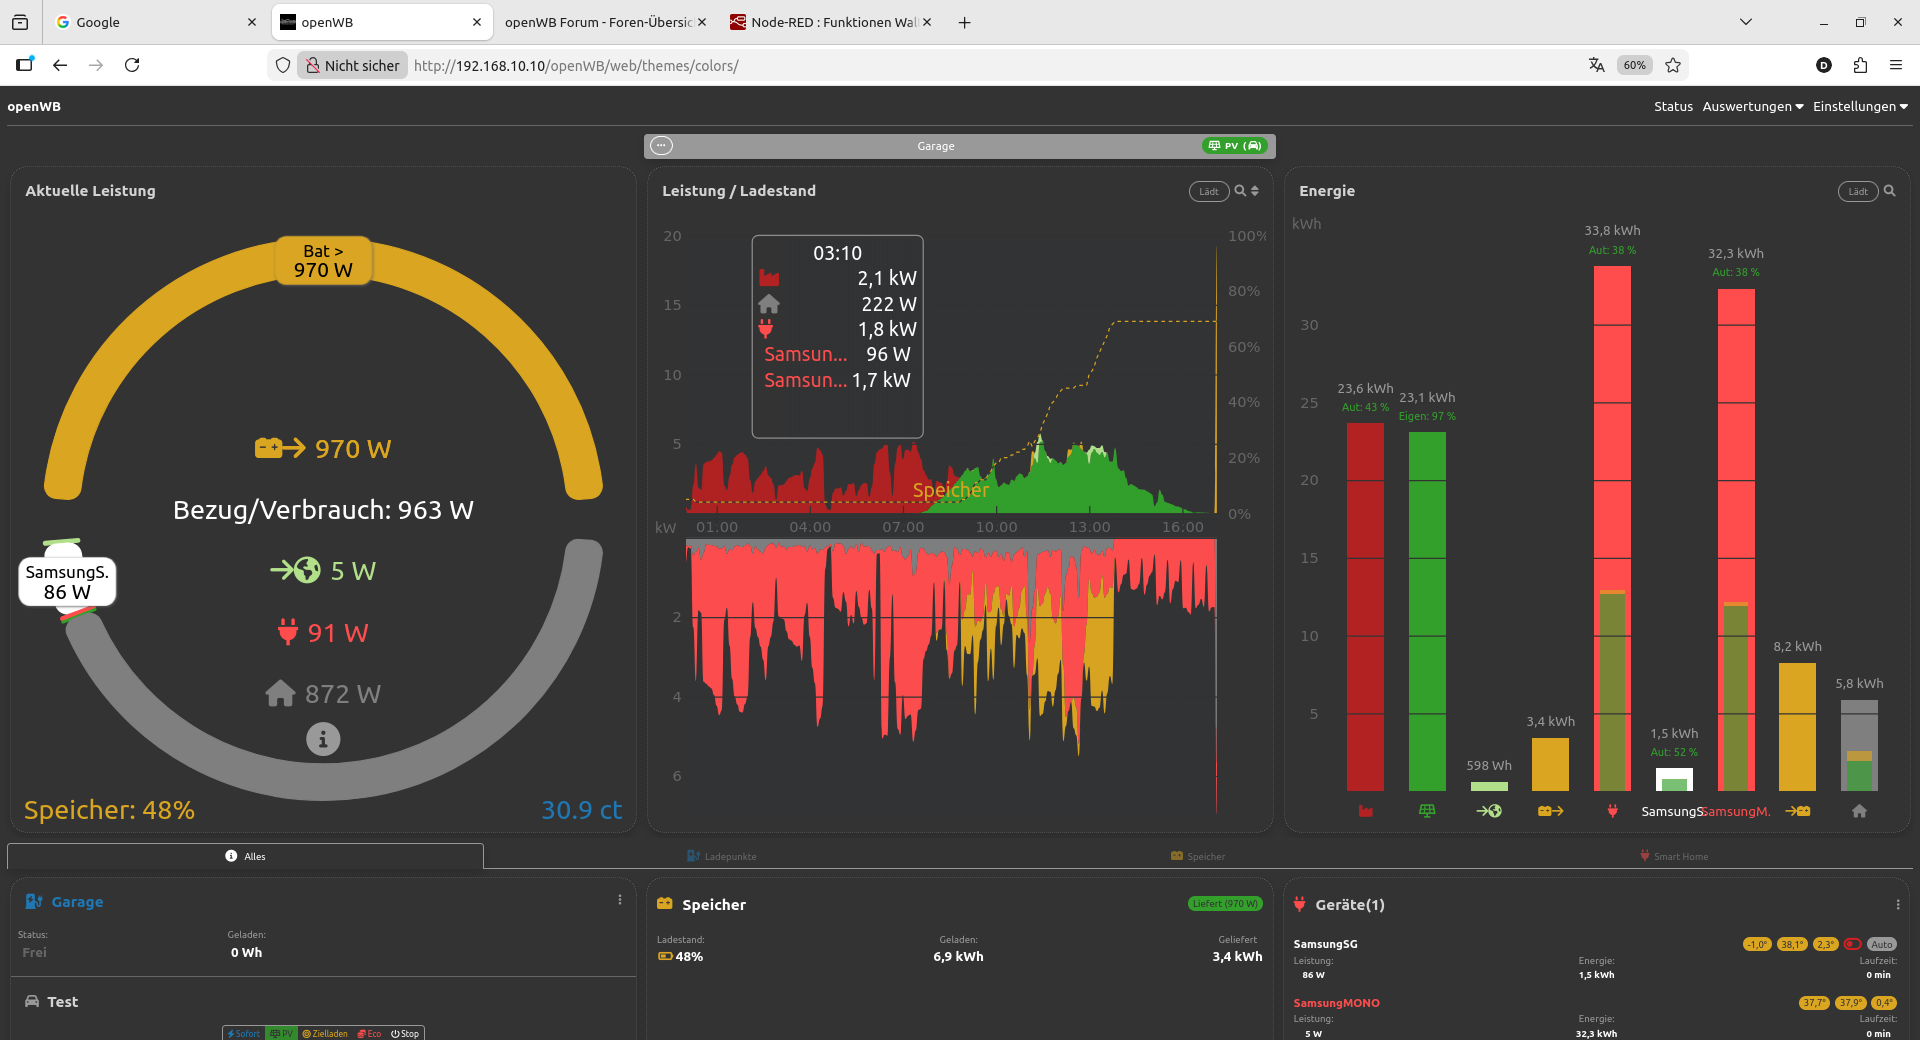Click the browser's translate page icon

[x=1596, y=65]
